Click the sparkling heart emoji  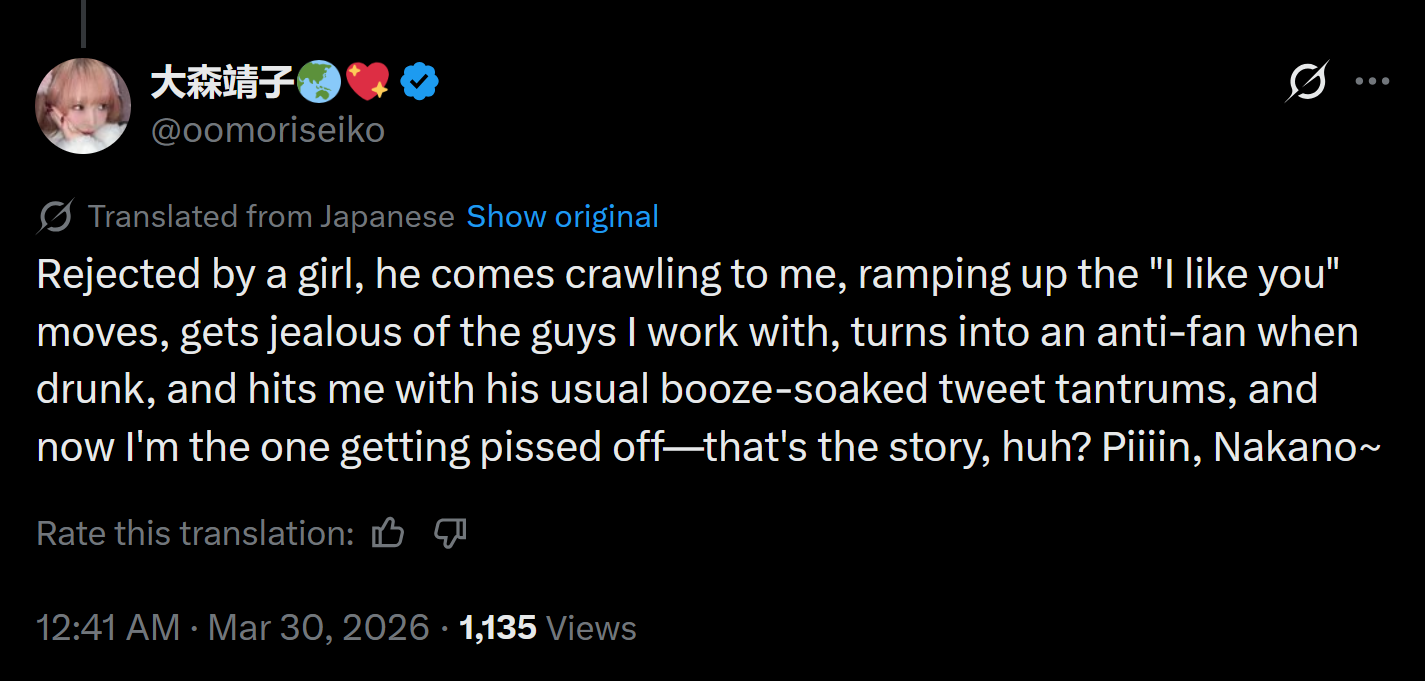tap(369, 83)
